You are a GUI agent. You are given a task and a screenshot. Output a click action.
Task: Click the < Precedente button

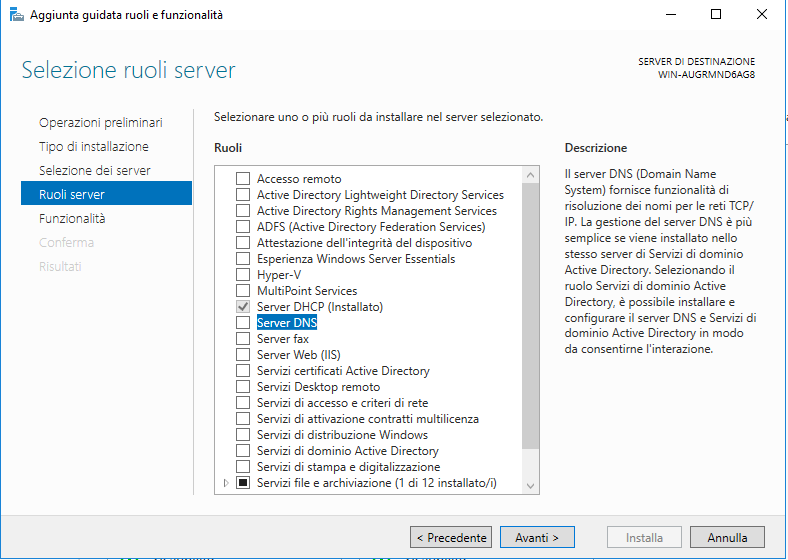click(451, 537)
